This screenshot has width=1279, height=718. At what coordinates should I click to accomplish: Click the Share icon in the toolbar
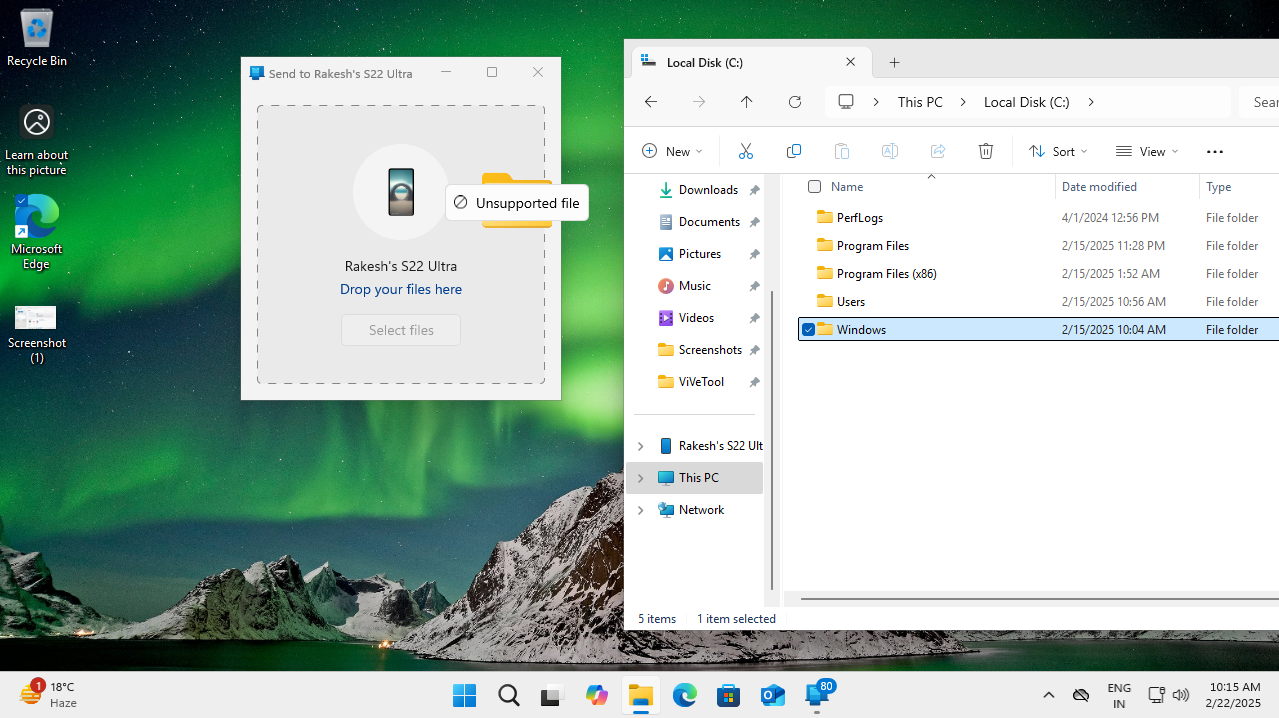(x=937, y=150)
